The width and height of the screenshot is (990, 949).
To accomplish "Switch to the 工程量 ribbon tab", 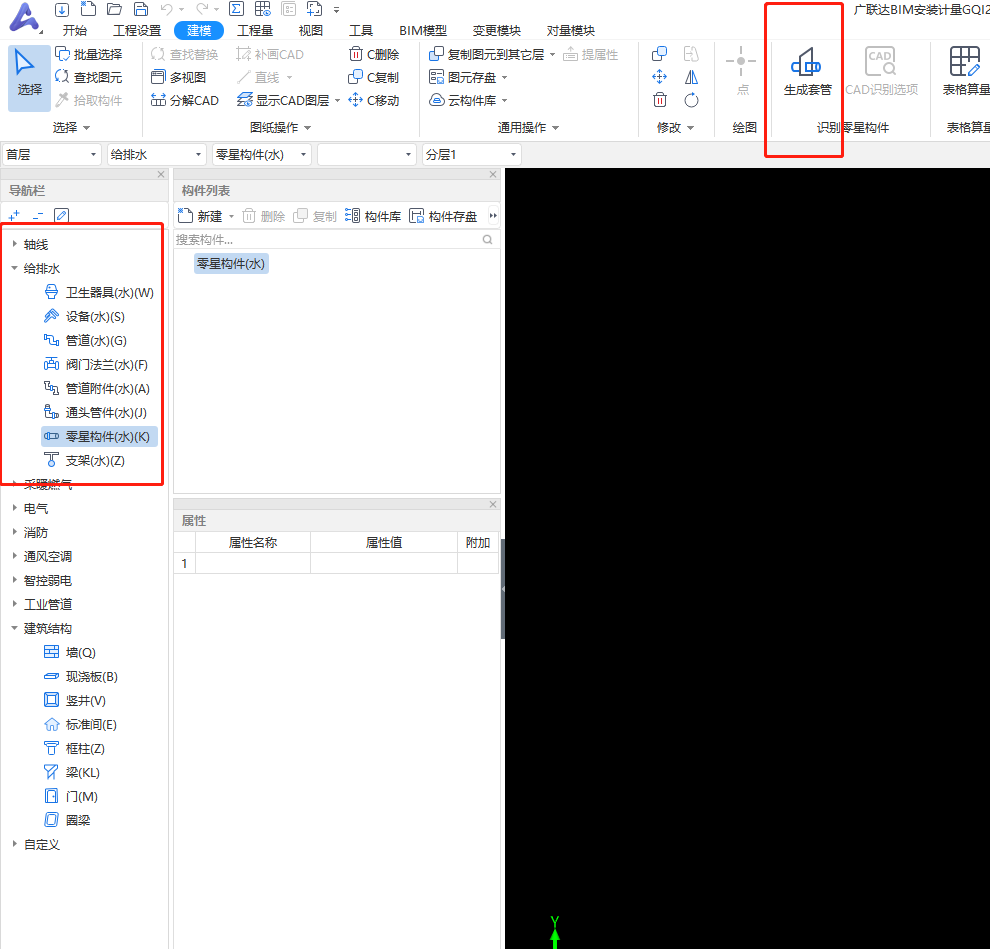I will (x=255, y=30).
